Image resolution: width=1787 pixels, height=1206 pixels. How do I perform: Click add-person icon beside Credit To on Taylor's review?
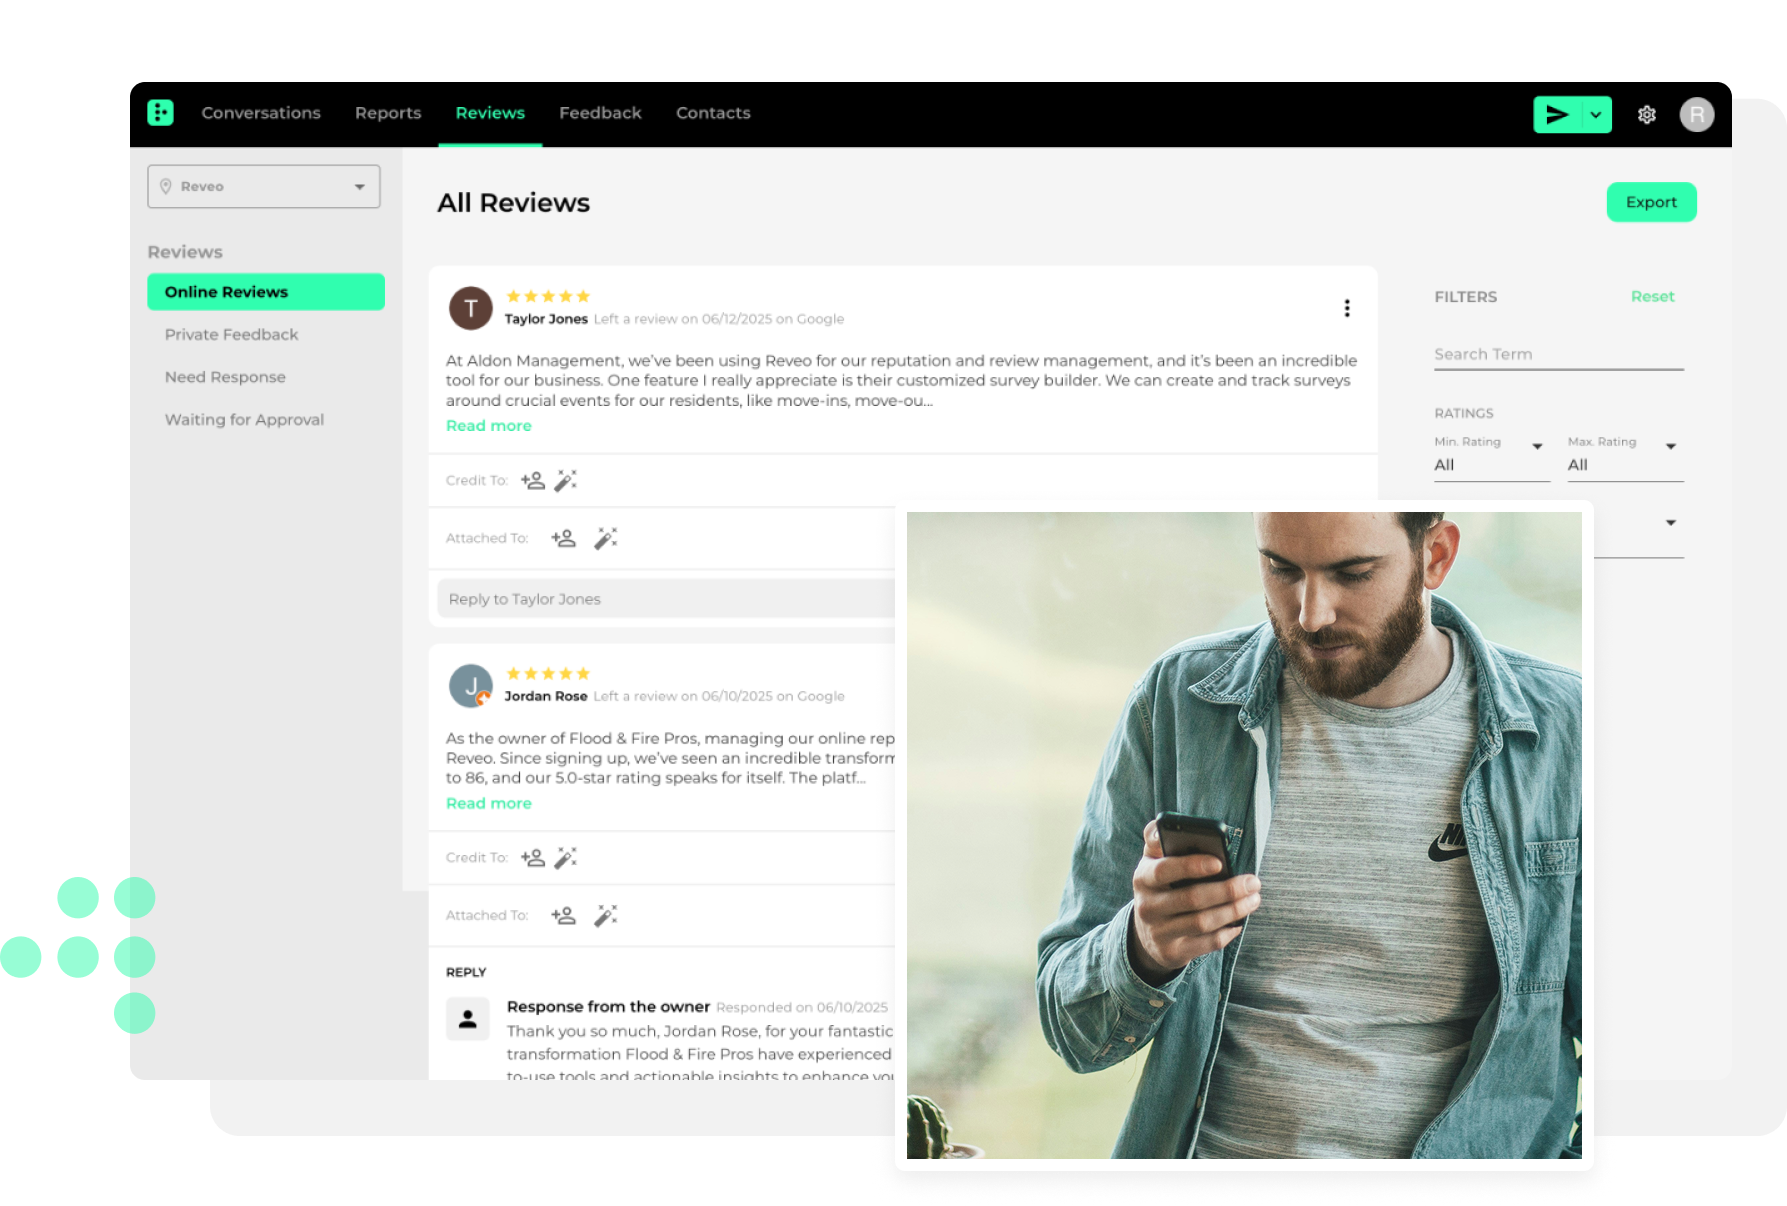pos(533,481)
